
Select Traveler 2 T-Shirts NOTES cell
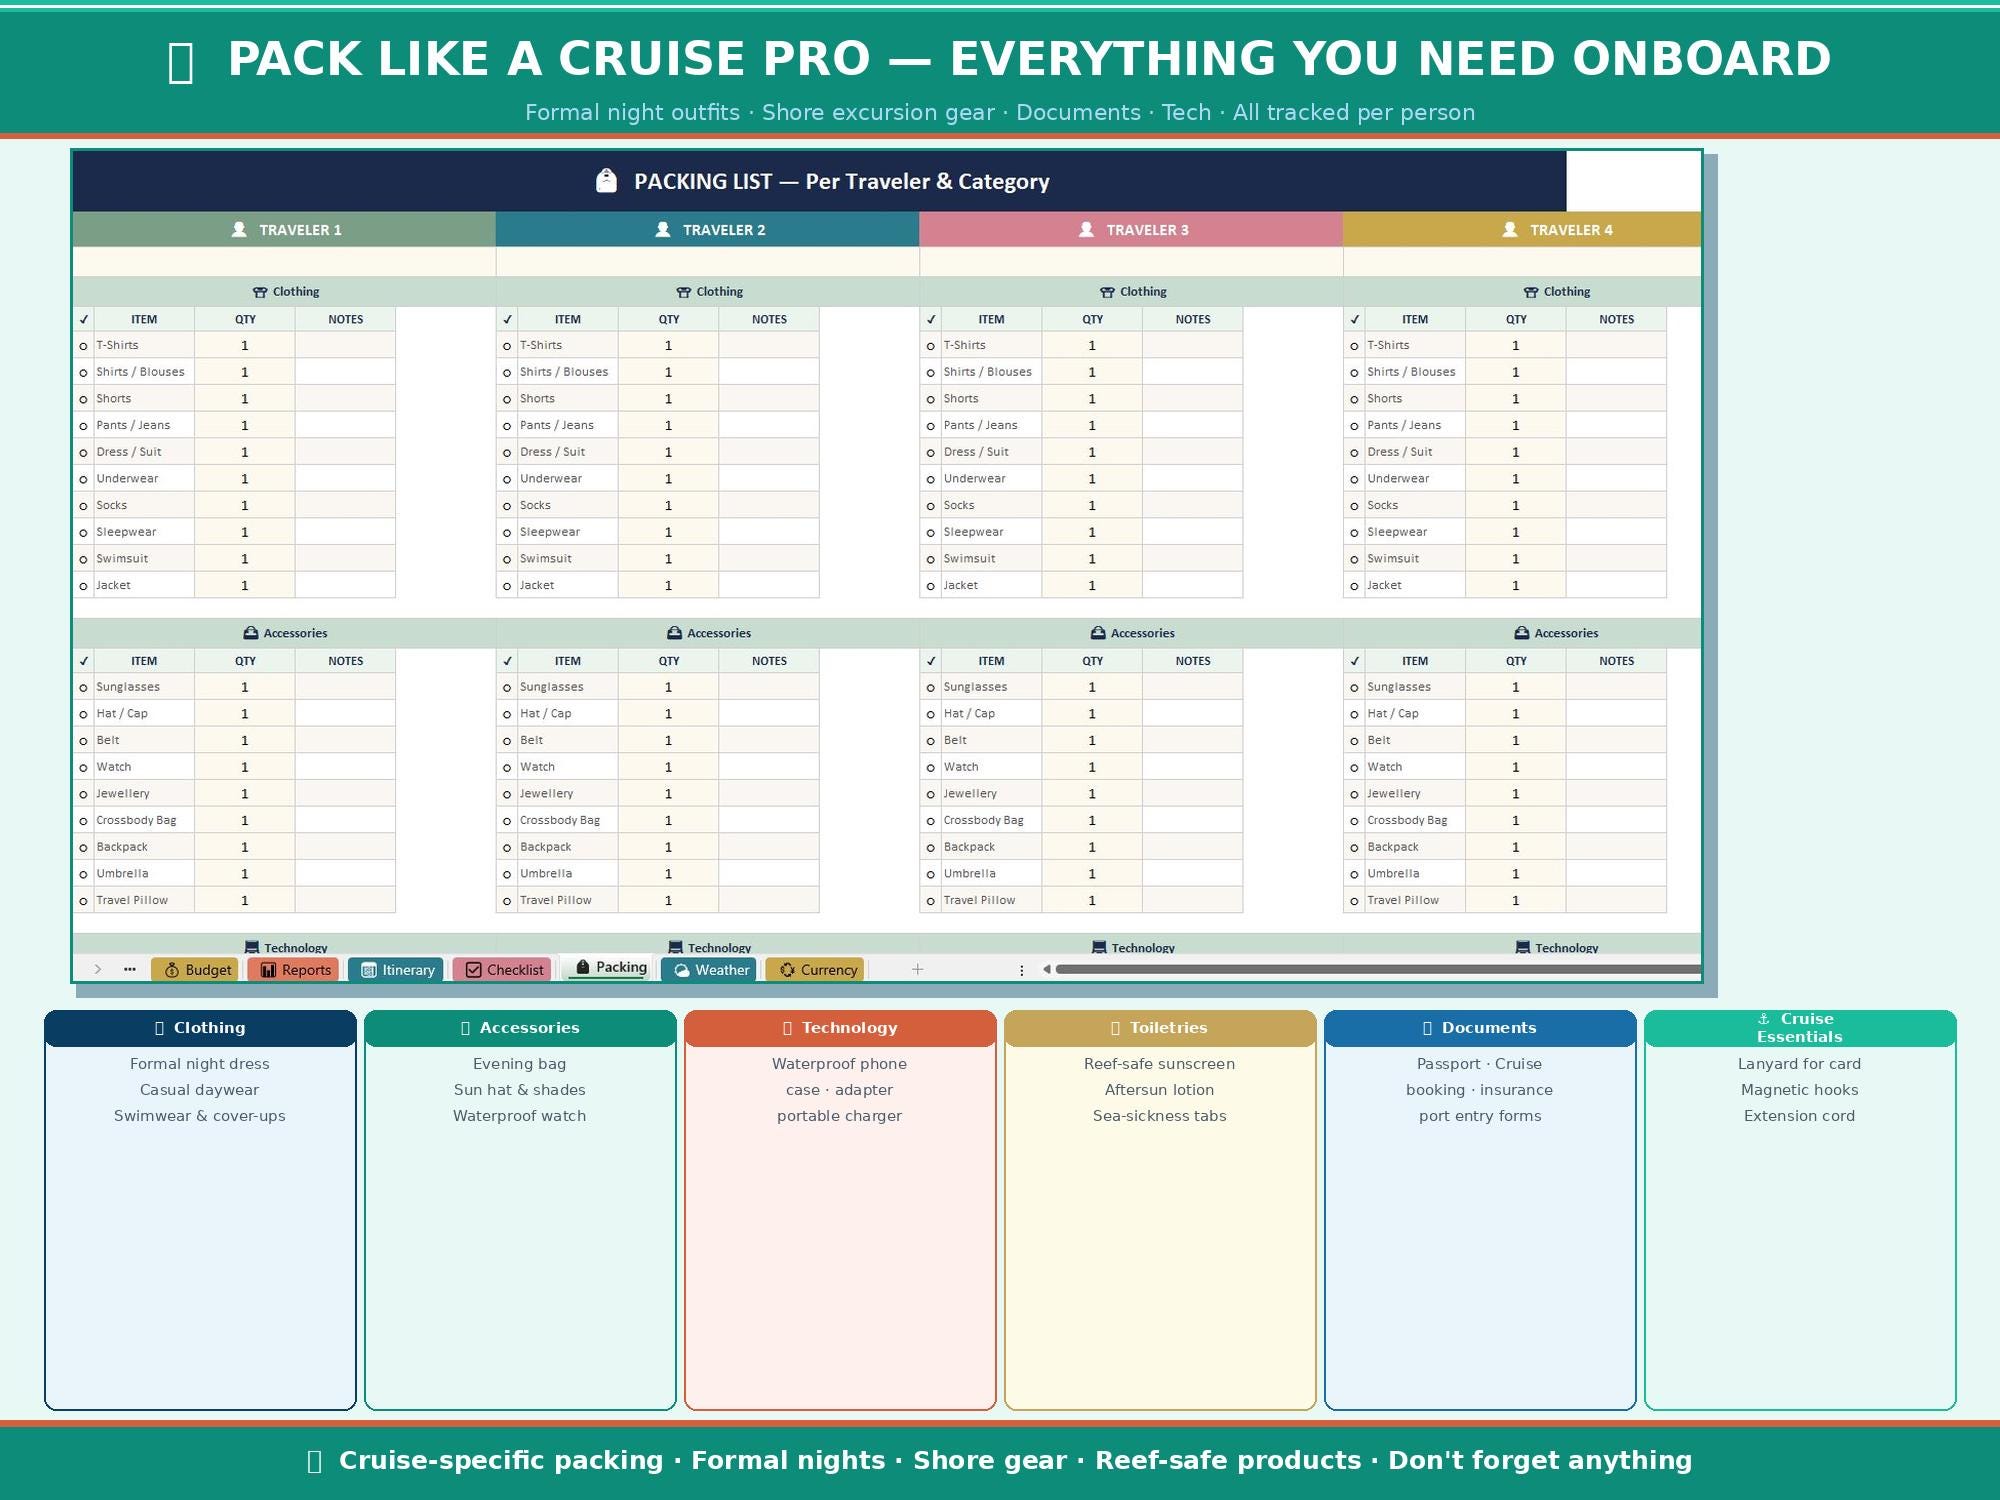coord(769,345)
